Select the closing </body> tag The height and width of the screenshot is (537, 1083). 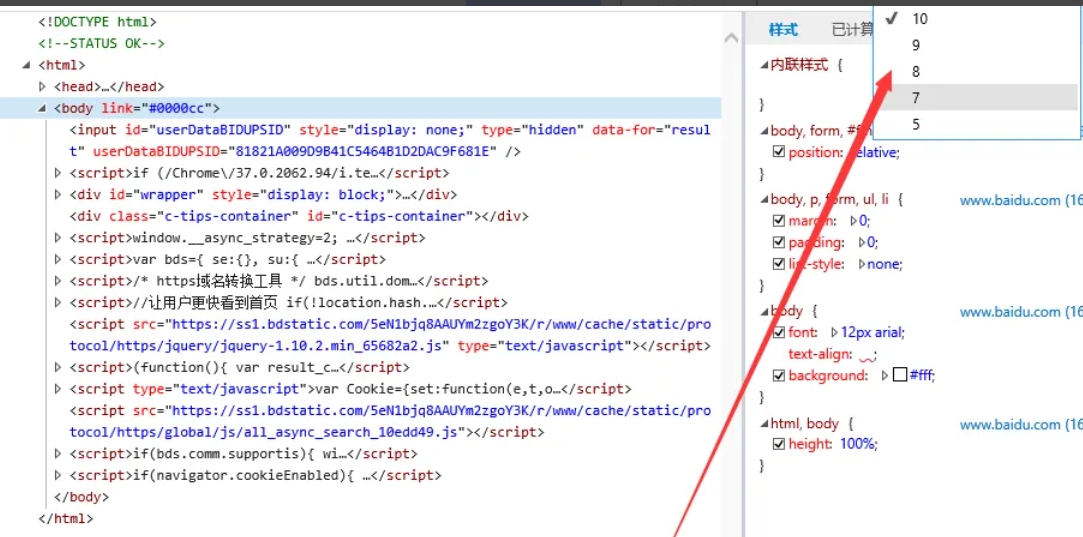point(81,497)
